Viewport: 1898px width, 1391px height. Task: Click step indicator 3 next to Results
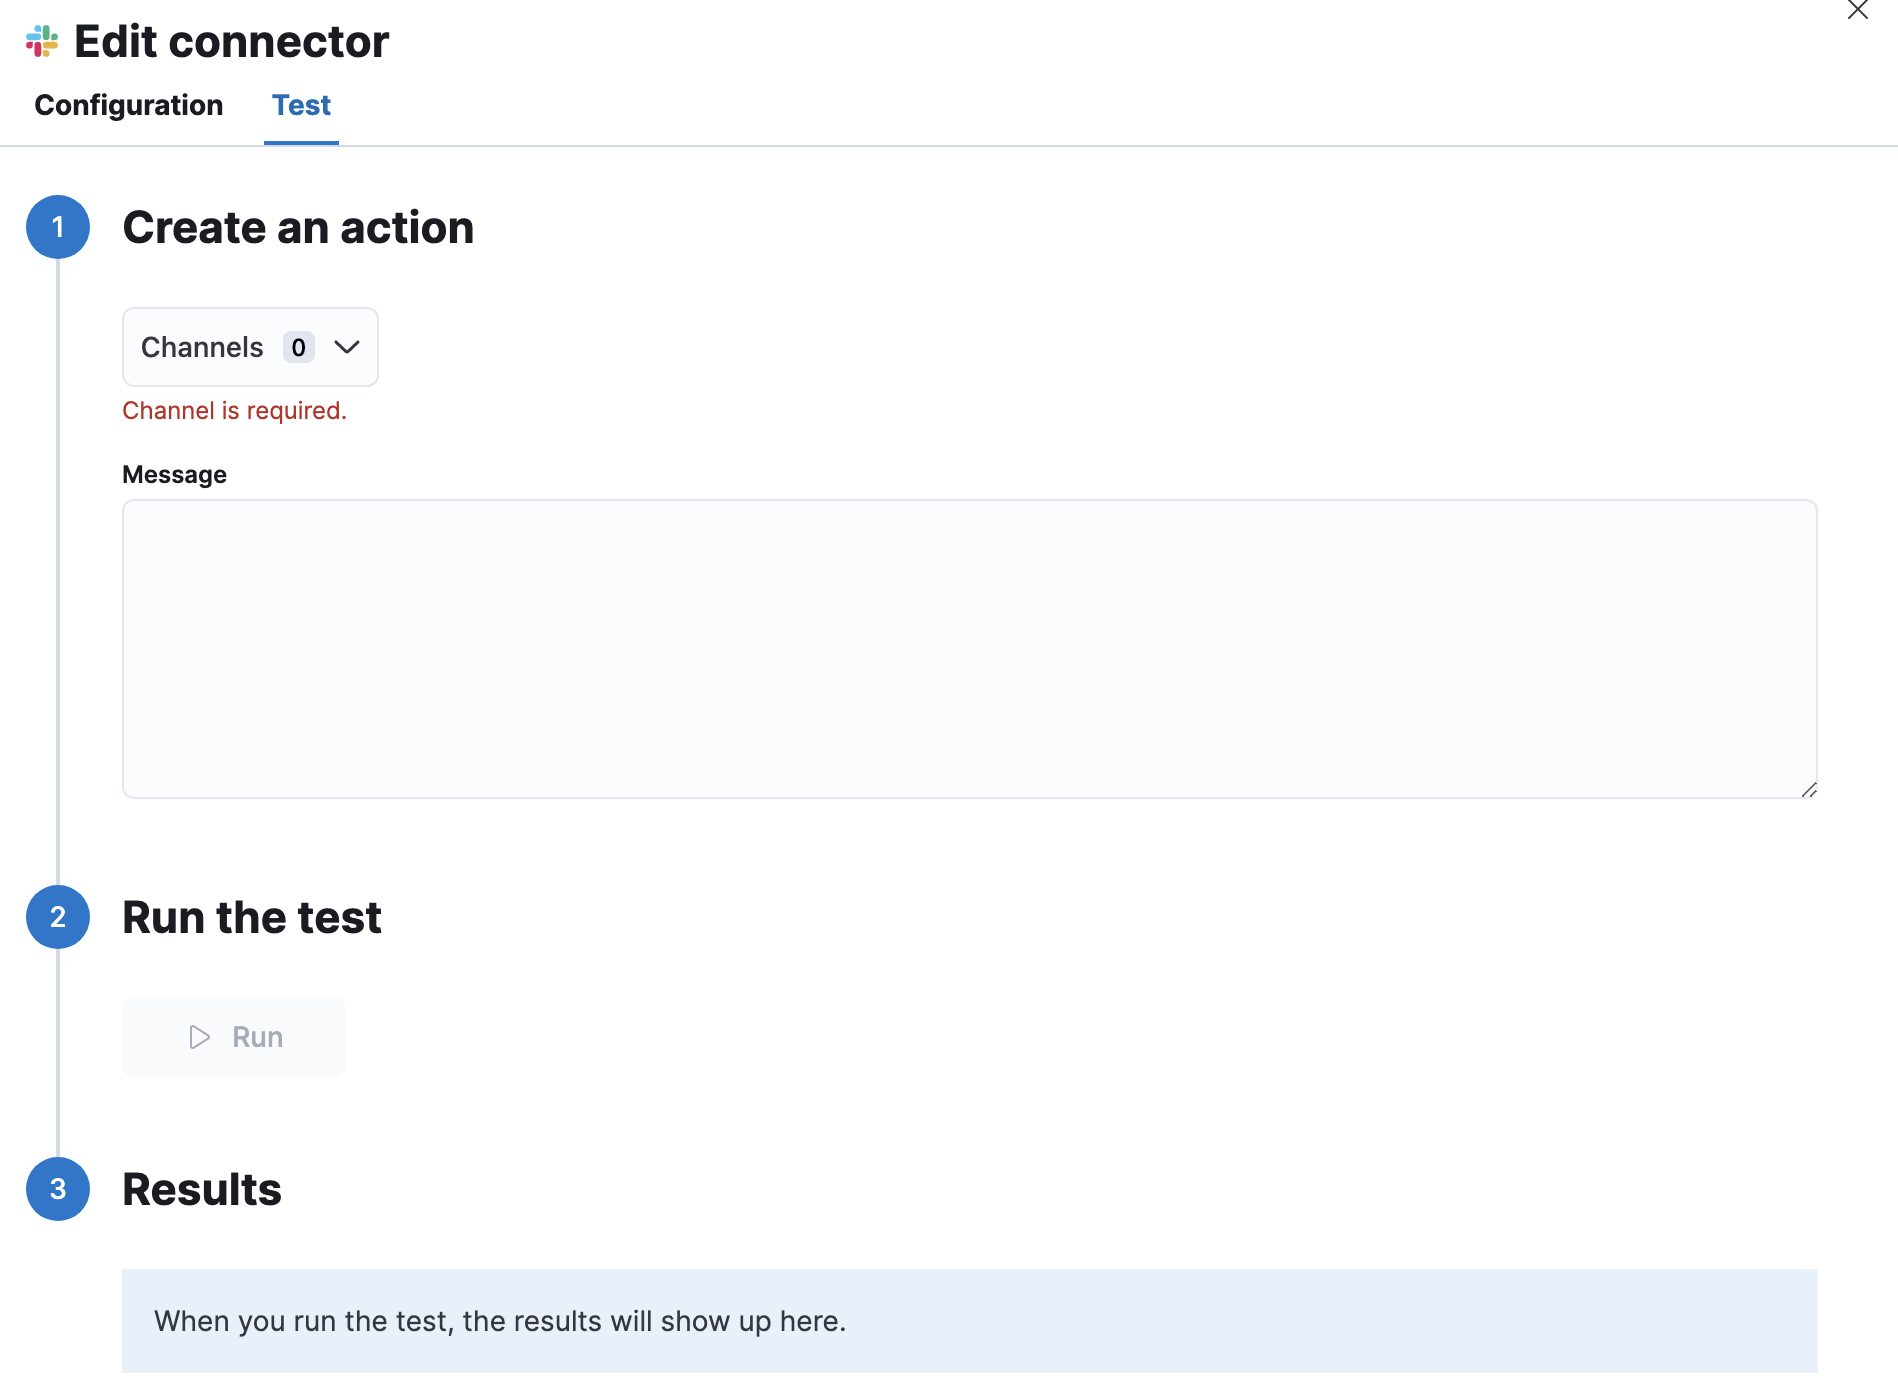pyautogui.click(x=57, y=1189)
